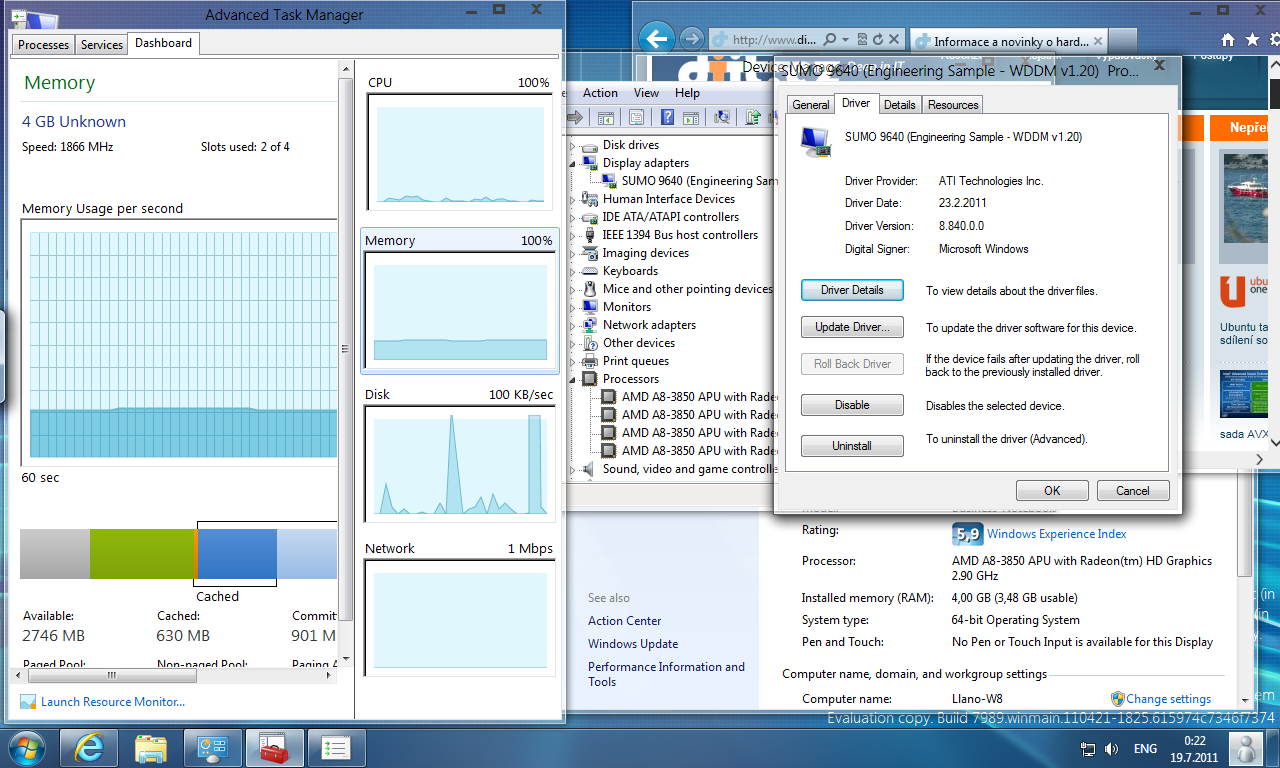
Task: Select the Disk graph tile in the dashboard
Action: click(x=459, y=454)
